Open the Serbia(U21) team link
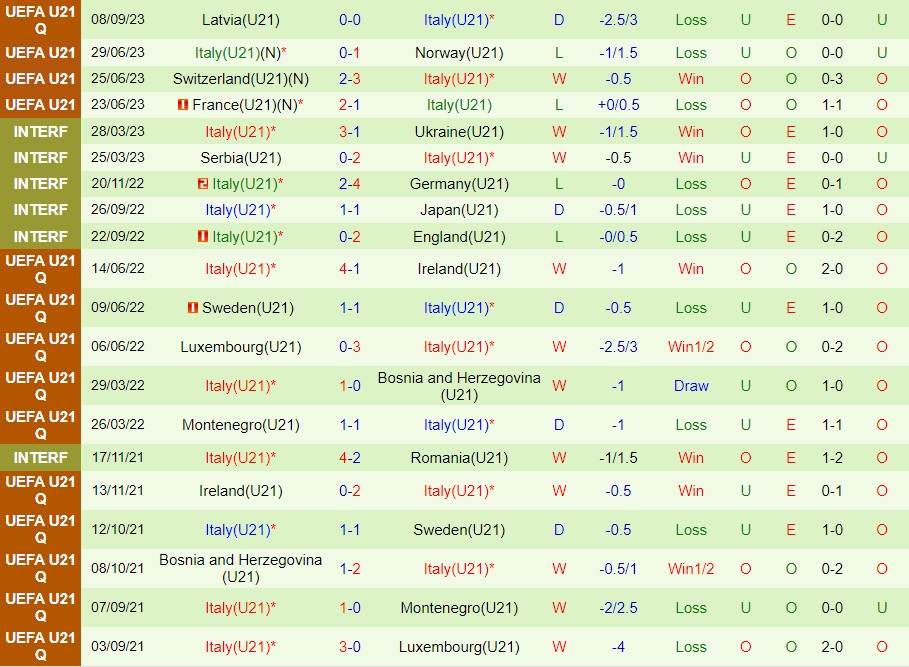The image size is (909, 667). [x=241, y=158]
